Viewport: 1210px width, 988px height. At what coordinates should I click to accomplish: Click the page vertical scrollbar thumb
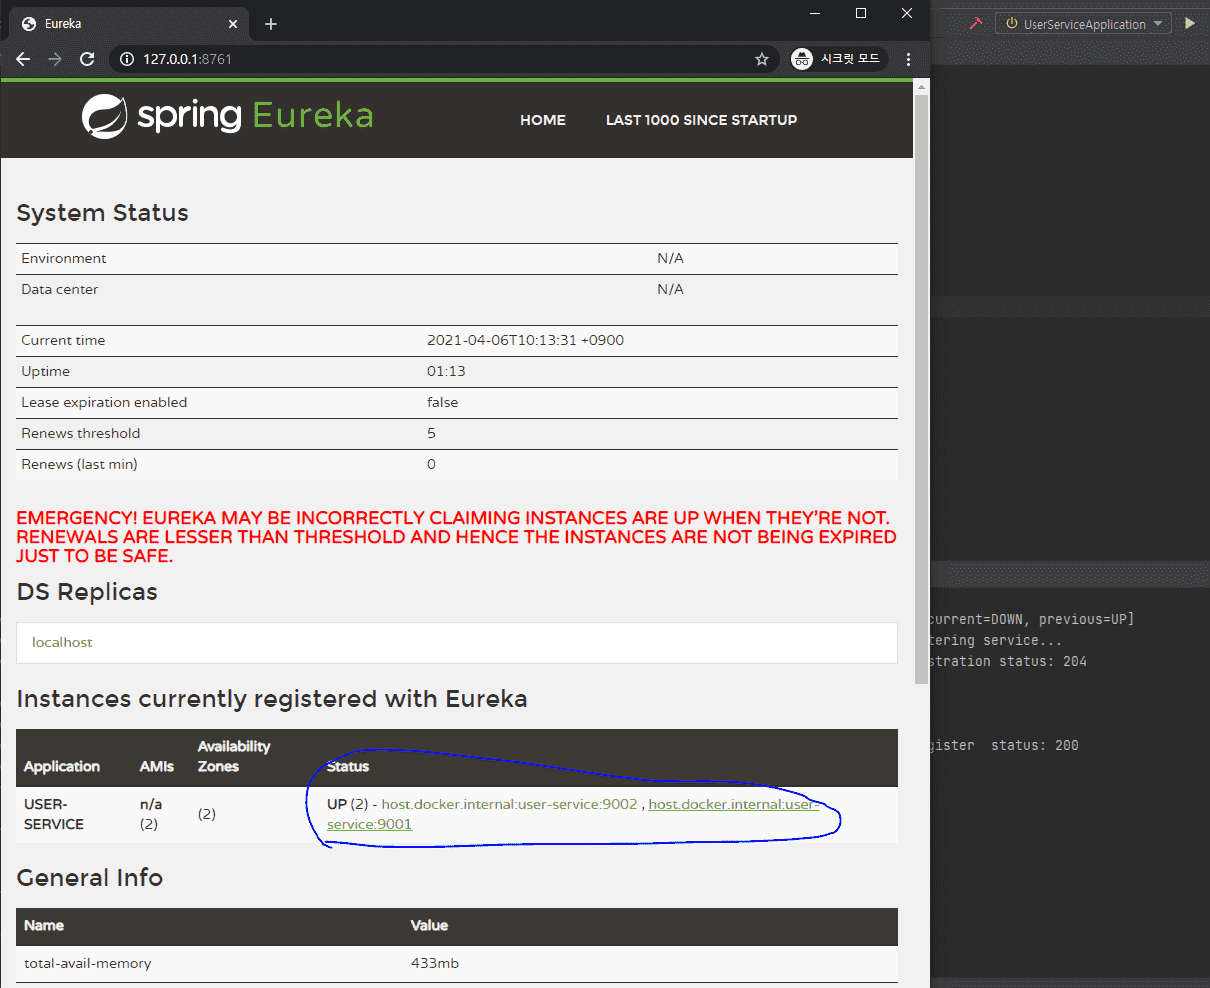pos(921,390)
